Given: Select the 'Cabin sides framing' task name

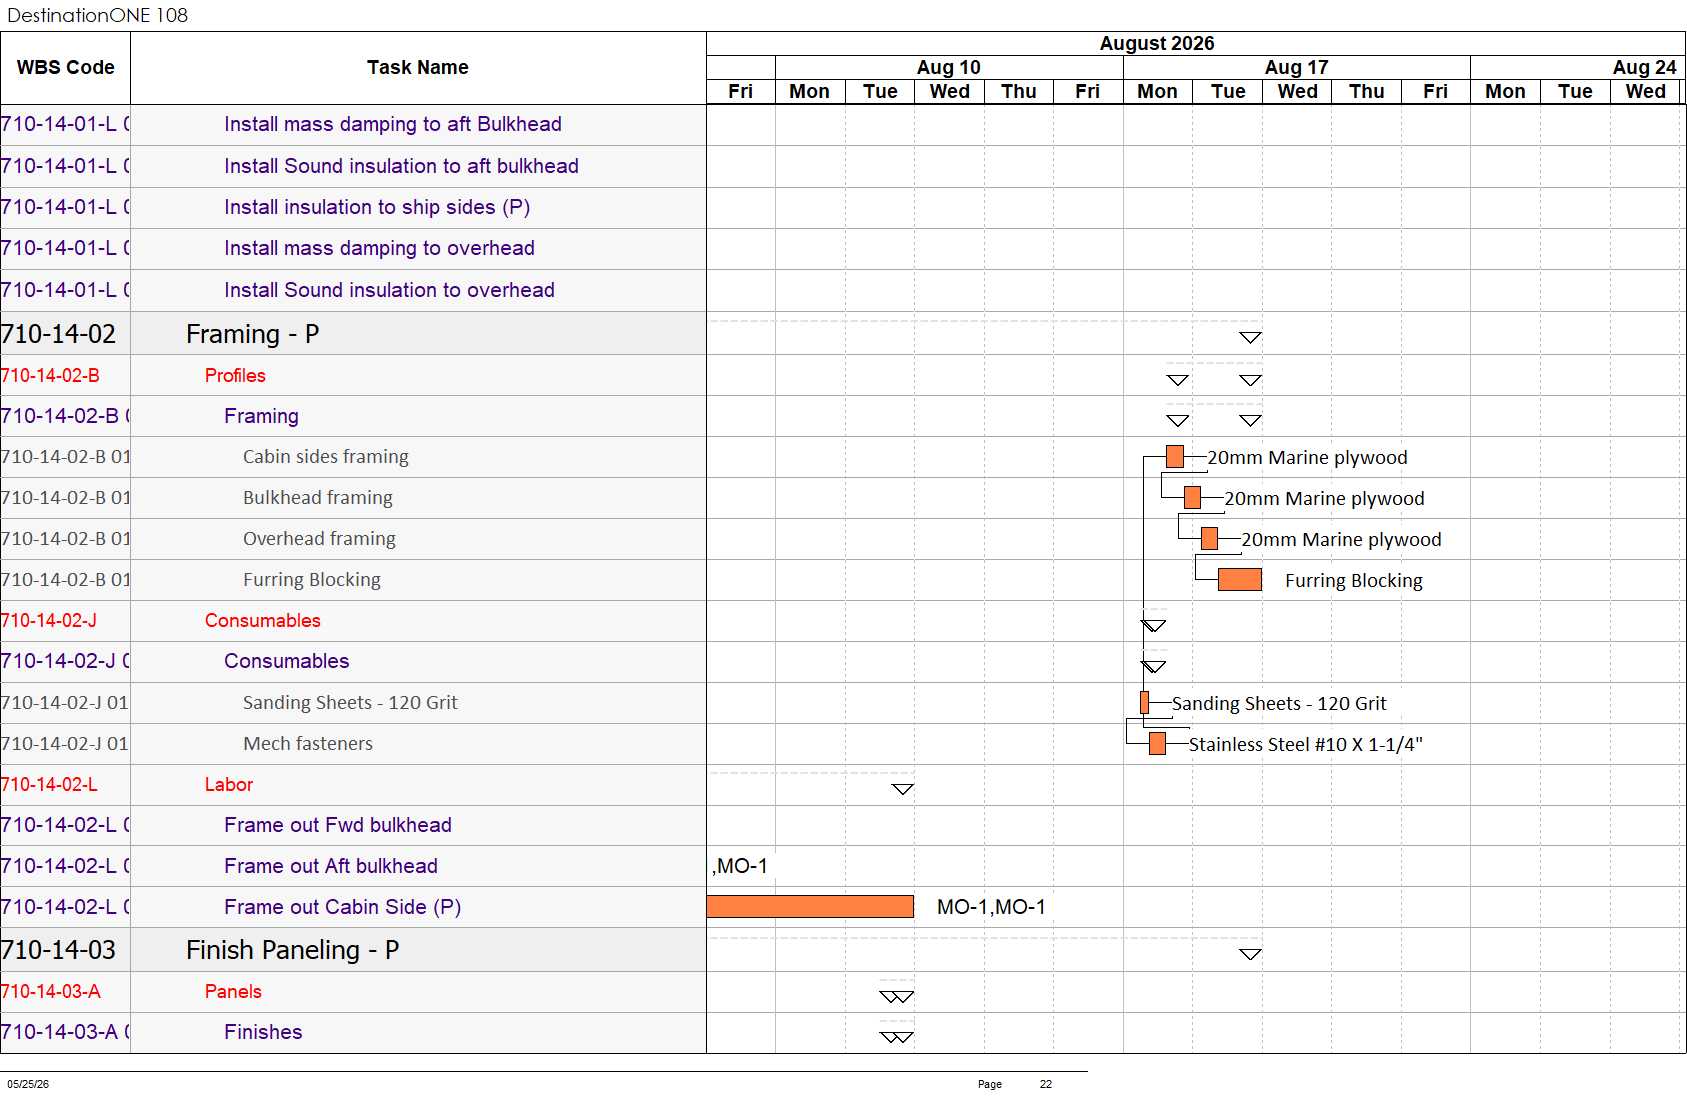Looking at the screenshot, I should click(326, 457).
